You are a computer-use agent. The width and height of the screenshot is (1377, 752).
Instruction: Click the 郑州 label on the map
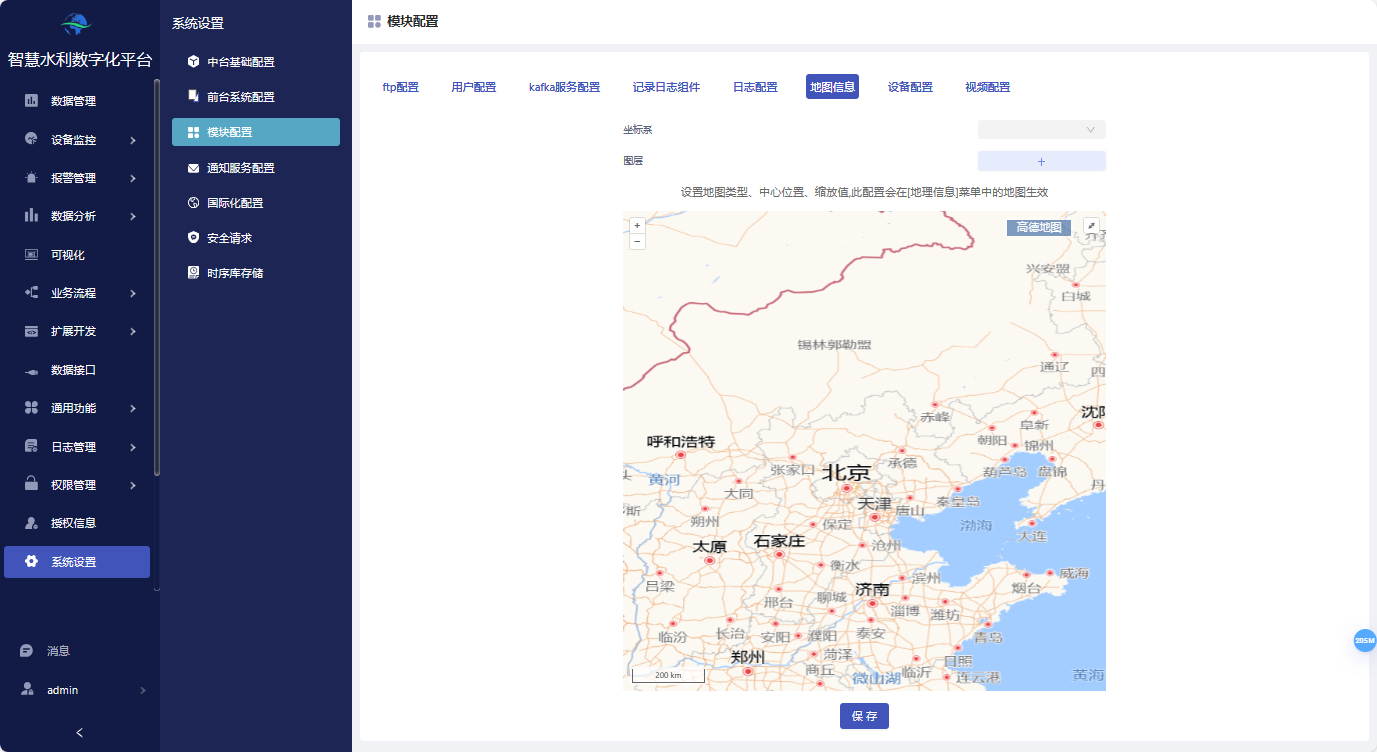748,657
